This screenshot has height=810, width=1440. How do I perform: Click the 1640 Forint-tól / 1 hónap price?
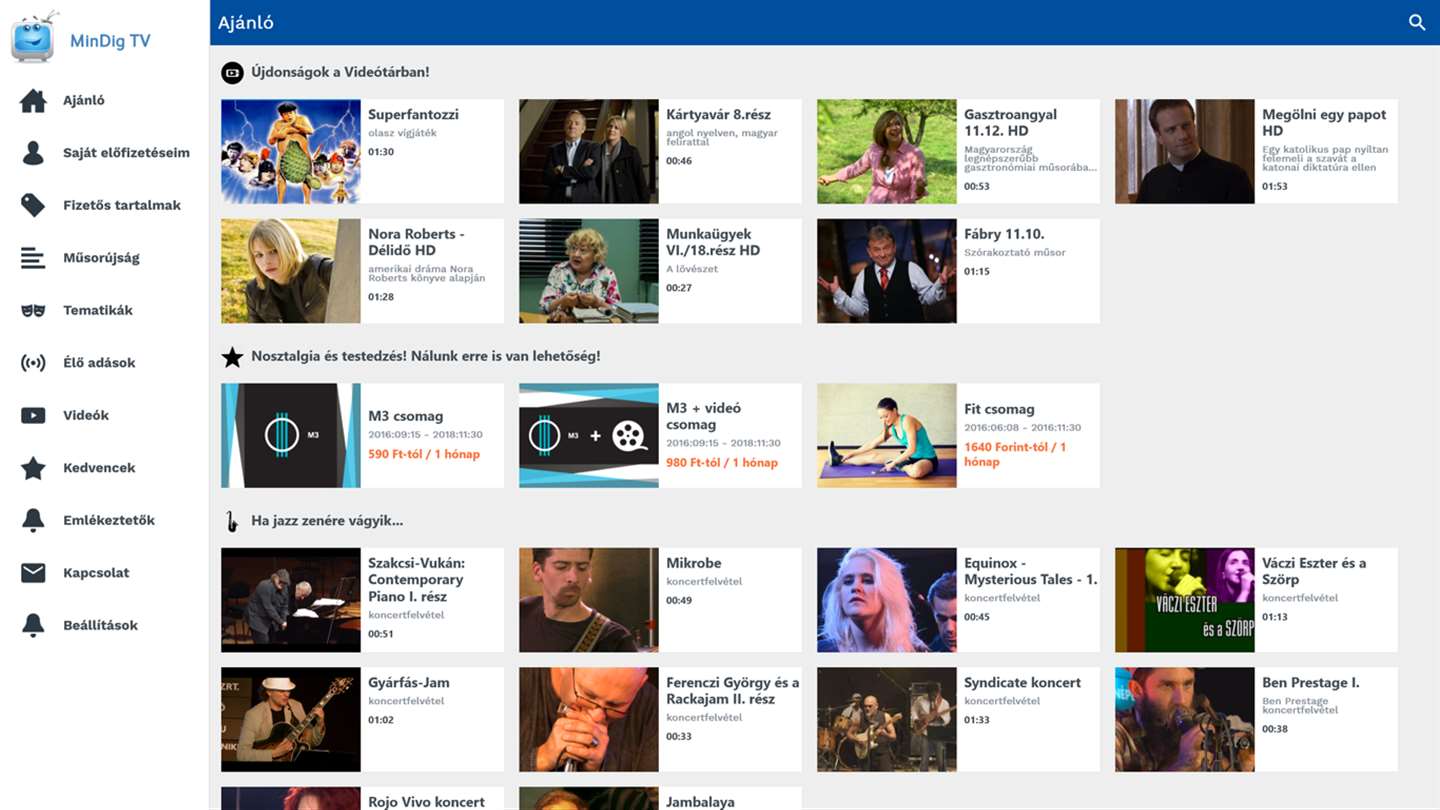tap(1015, 454)
